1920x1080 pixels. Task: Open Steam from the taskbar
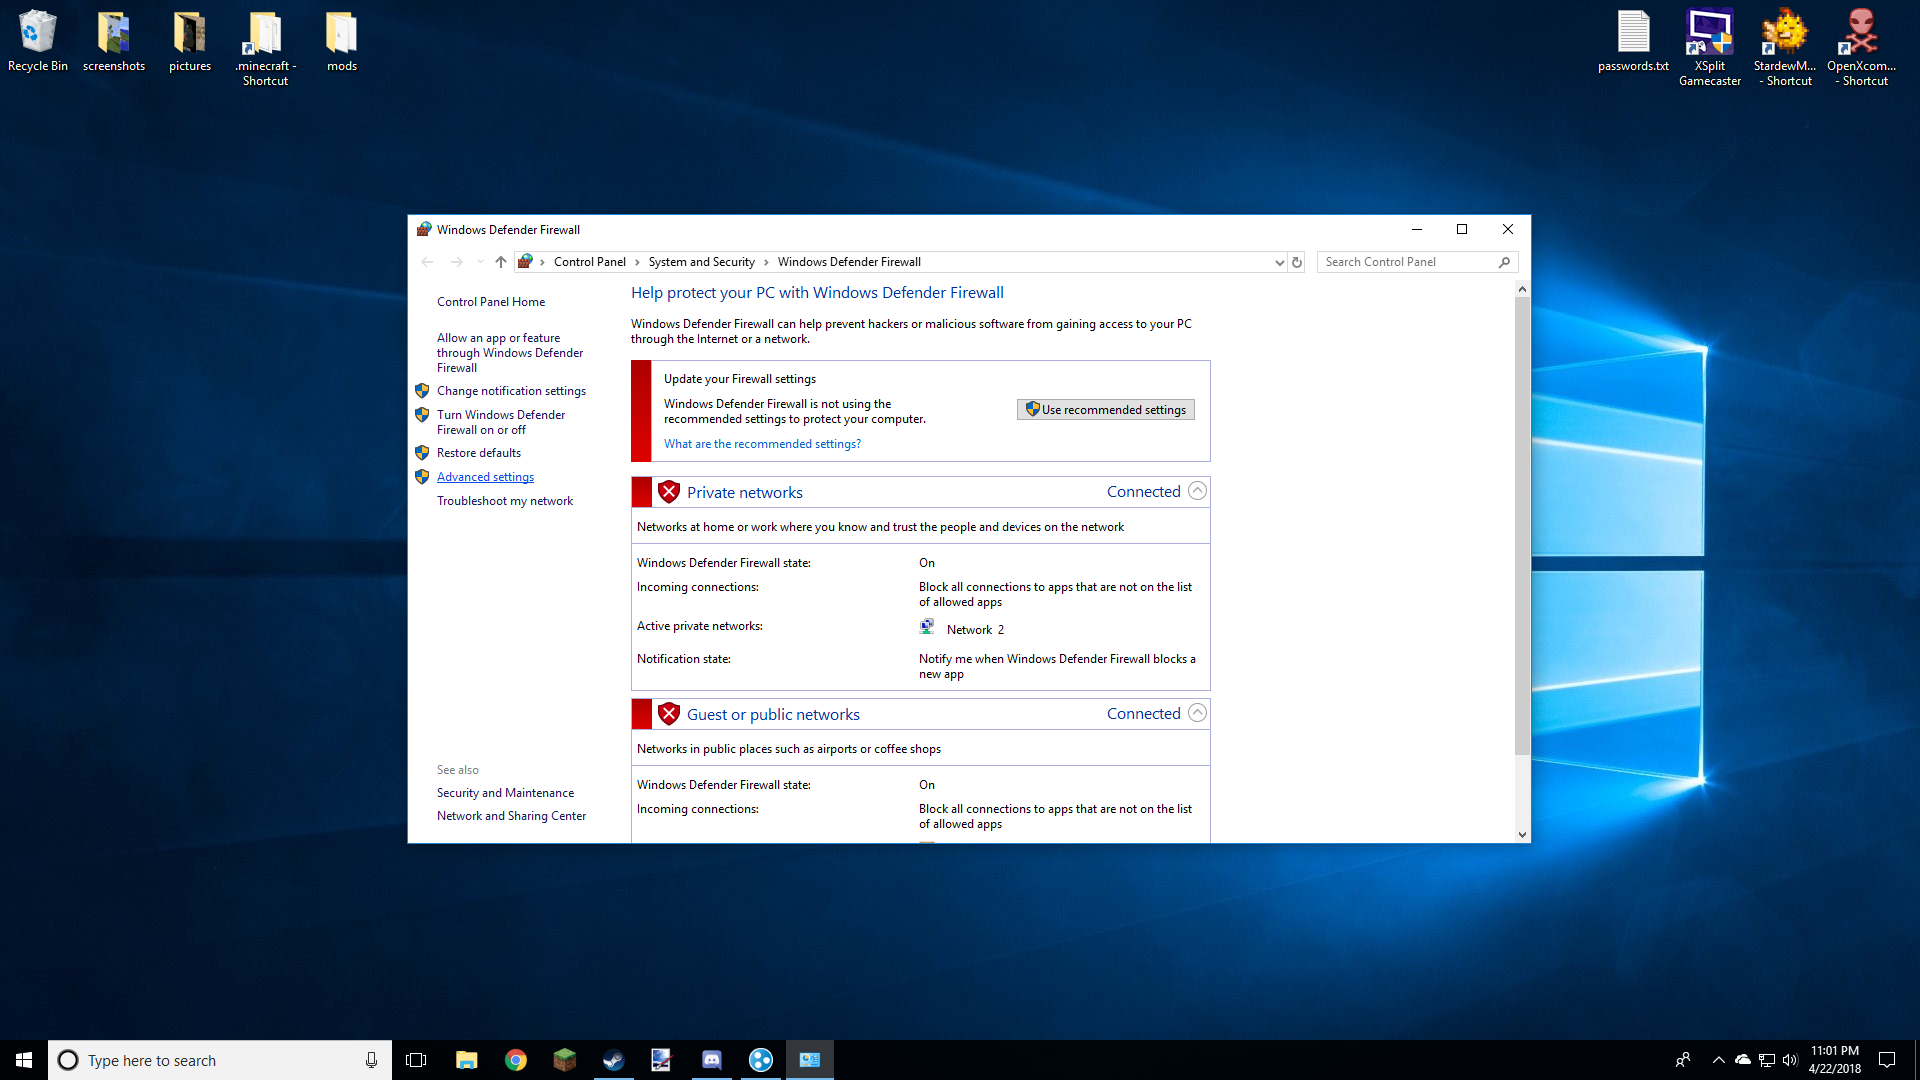click(613, 1060)
